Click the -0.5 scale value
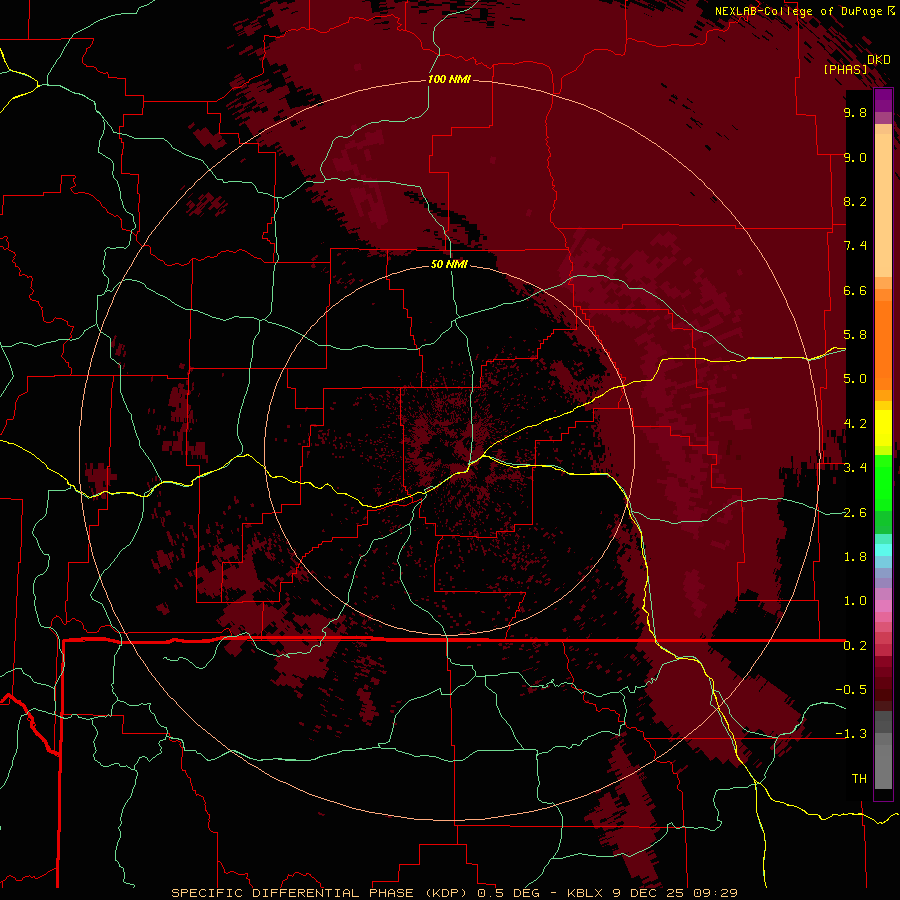The height and width of the screenshot is (900, 900). point(851,690)
